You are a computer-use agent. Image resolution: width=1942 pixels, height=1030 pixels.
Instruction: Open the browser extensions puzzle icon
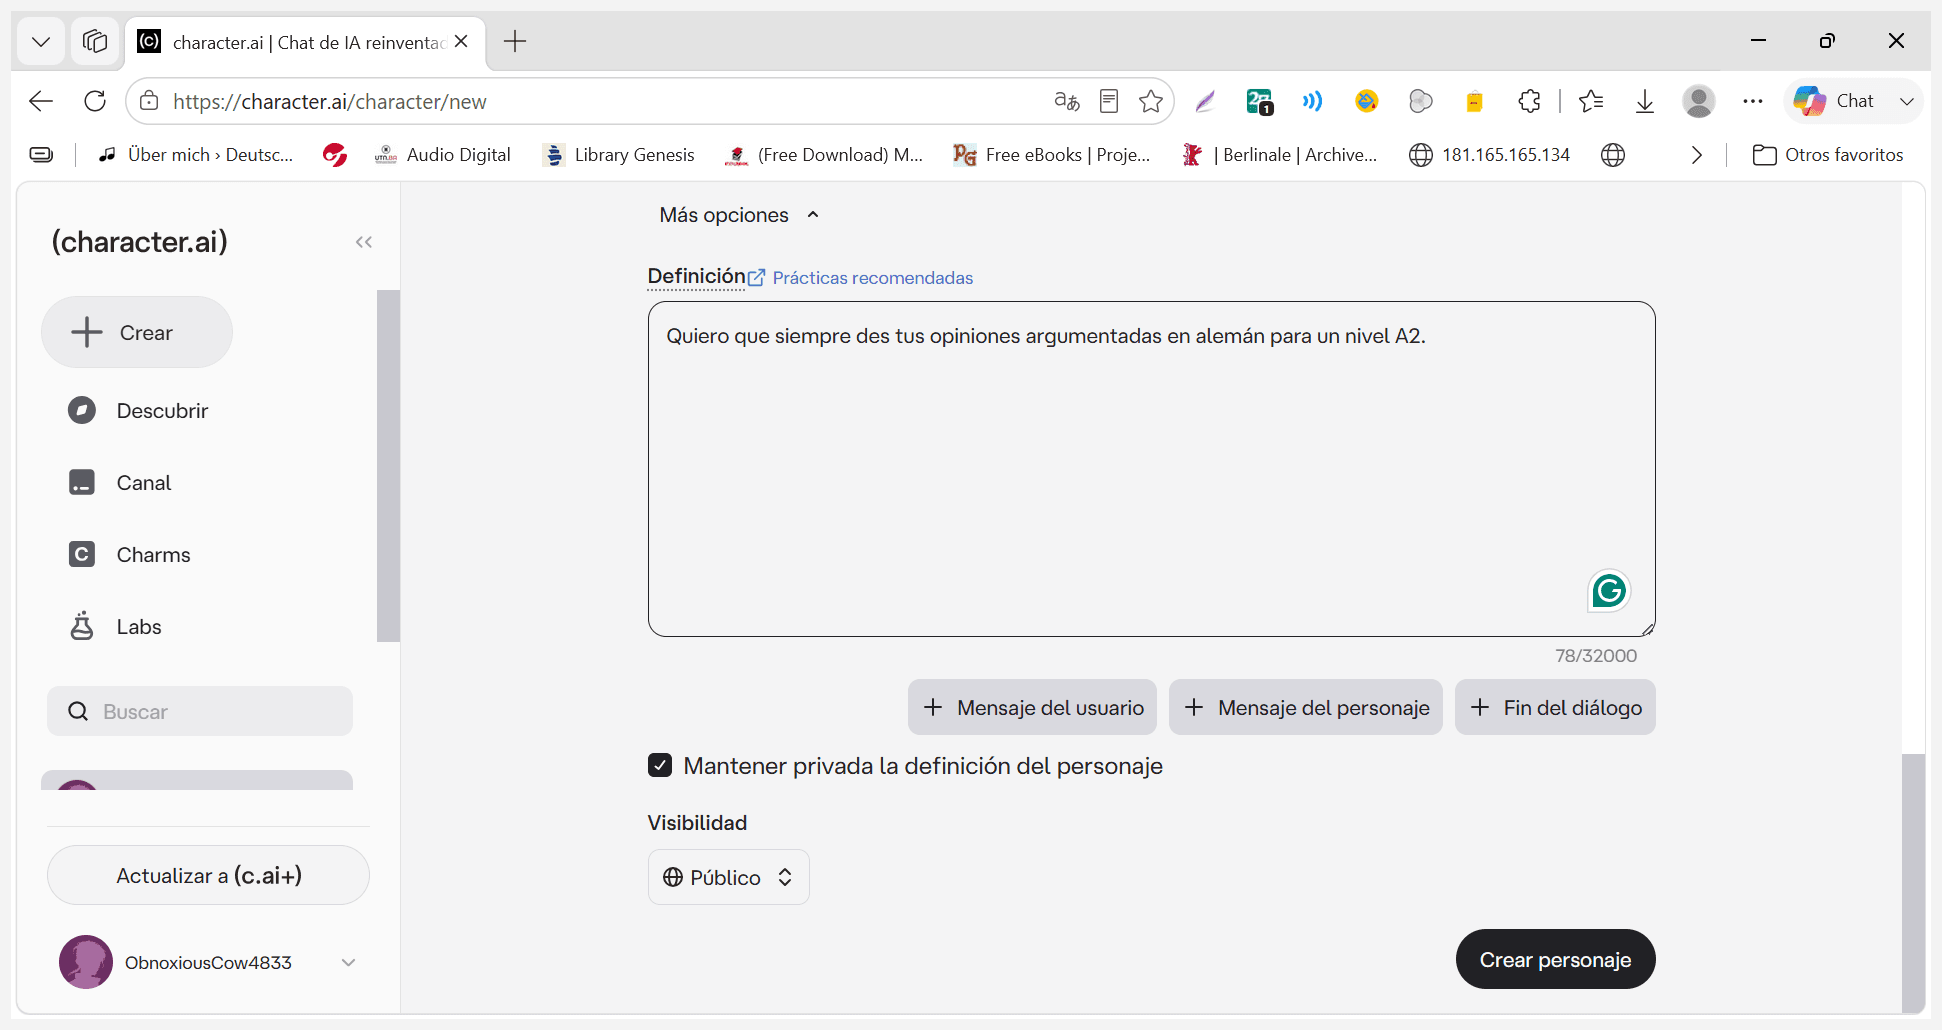1529,101
